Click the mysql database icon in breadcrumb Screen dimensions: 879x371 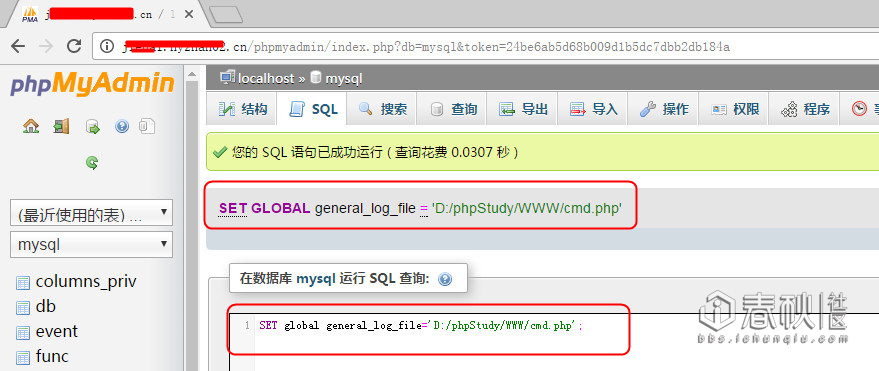pyautogui.click(x=316, y=78)
